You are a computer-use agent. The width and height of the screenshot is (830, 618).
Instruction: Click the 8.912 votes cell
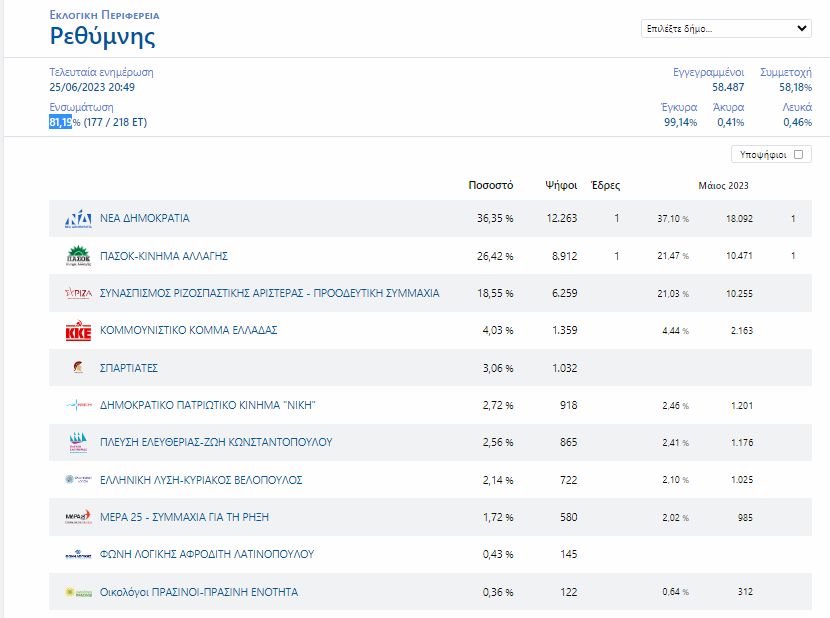(x=564, y=256)
